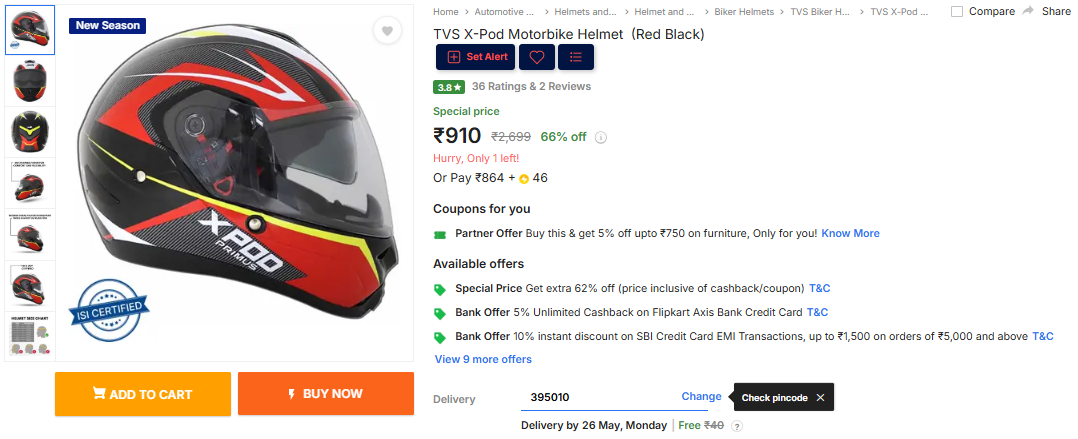
Task: Click the dark heart button beside Set Alert
Action: click(537, 57)
